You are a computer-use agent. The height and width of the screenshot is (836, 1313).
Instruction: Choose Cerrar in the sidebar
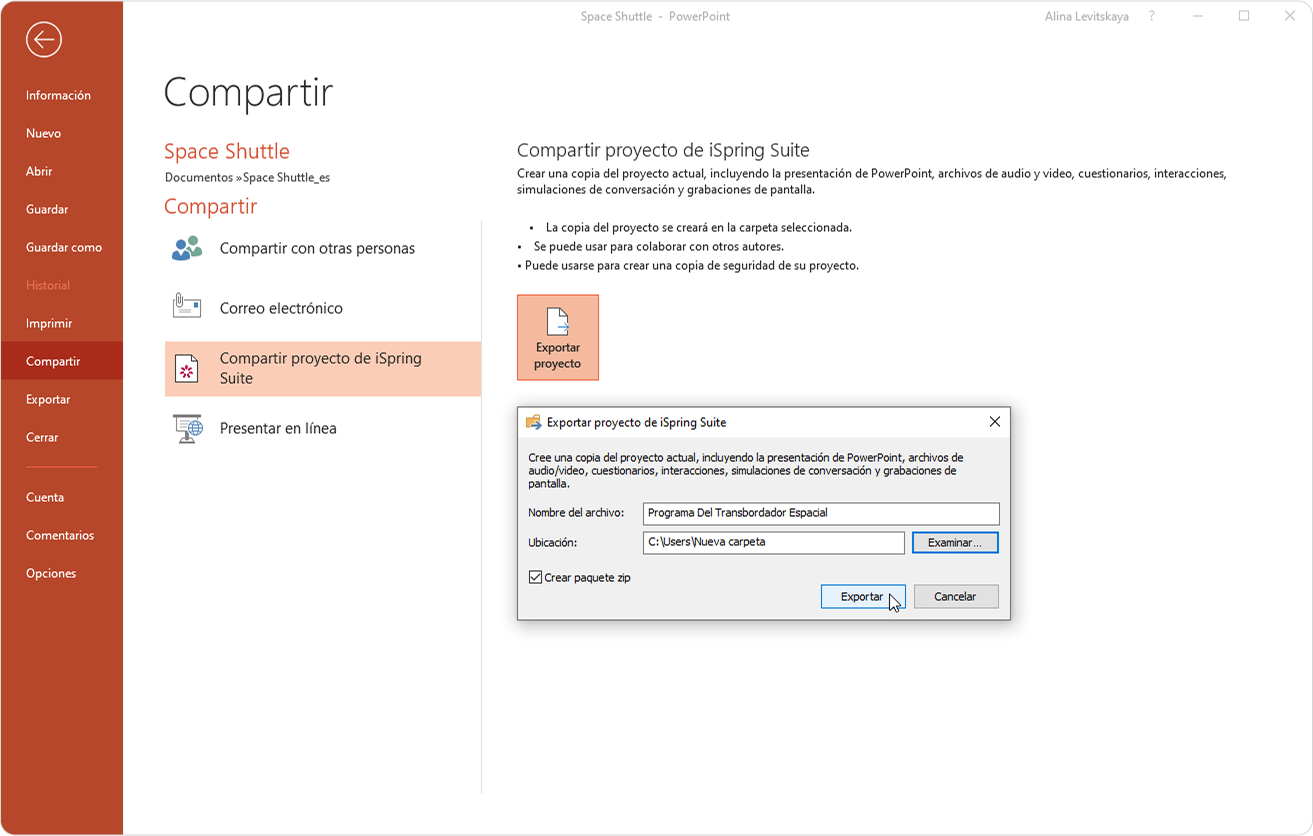tap(42, 437)
